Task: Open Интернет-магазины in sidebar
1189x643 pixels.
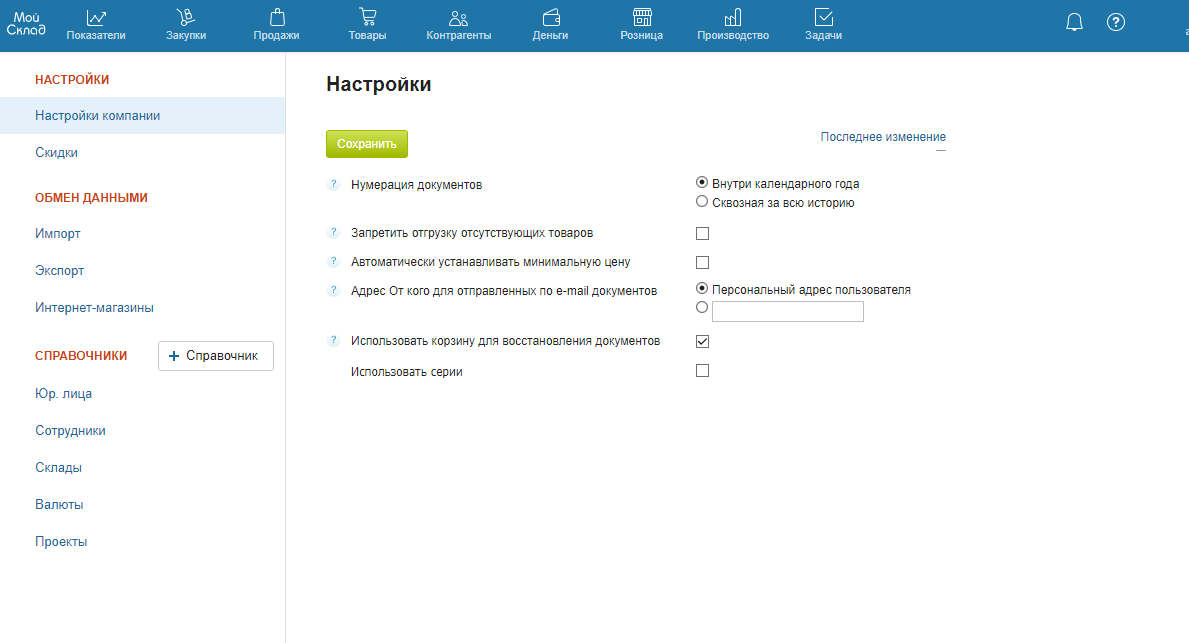Action: (x=94, y=308)
